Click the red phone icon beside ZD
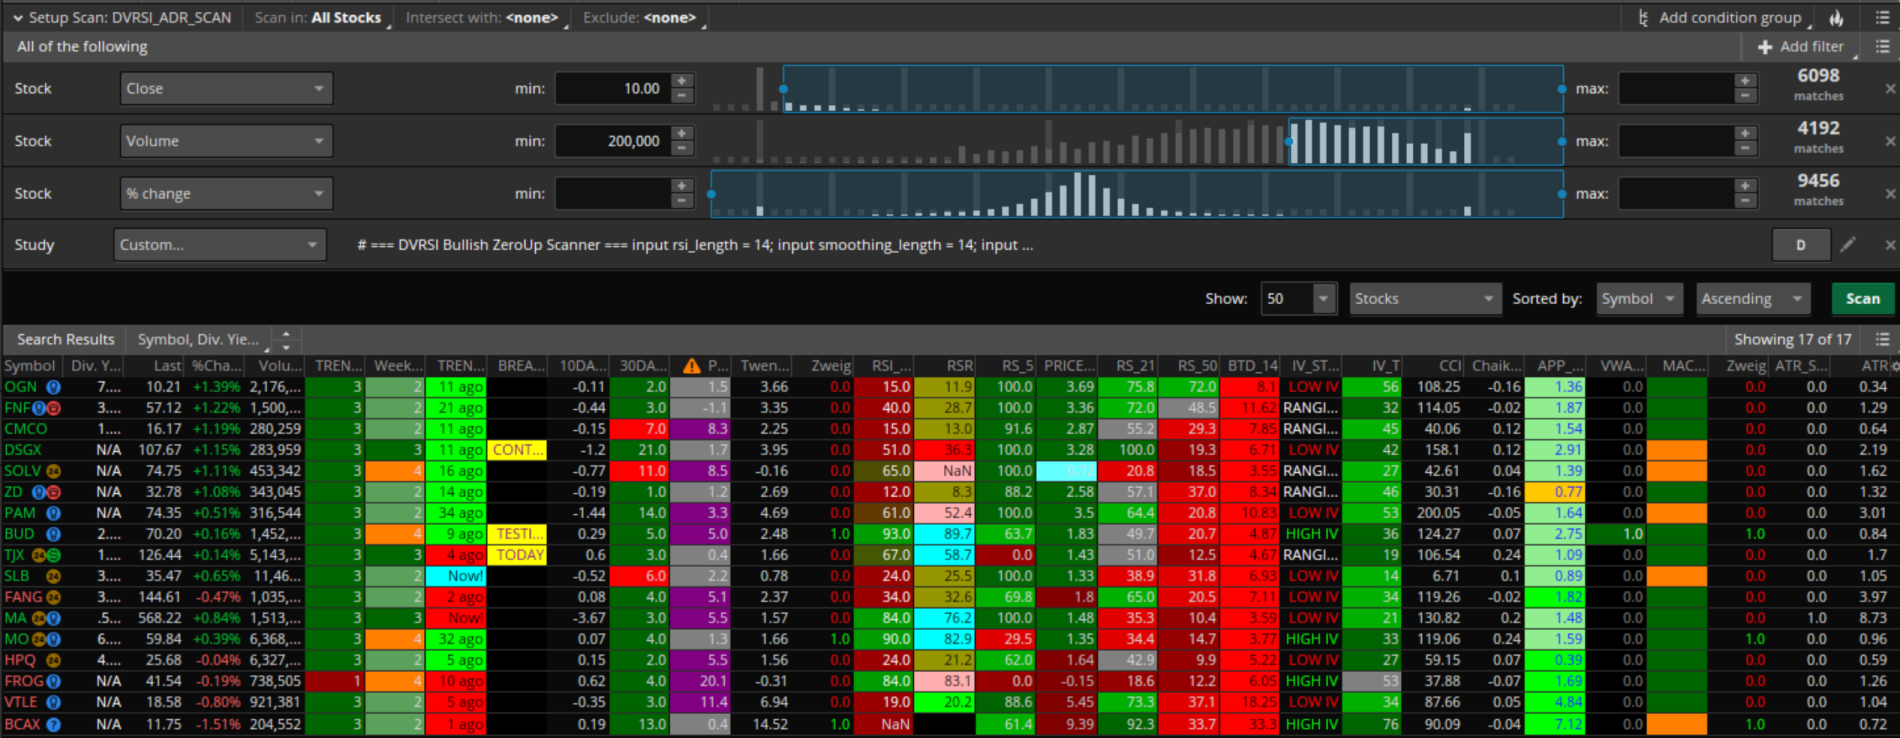This screenshot has height=738, width=1900. click(x=54, y=492)
